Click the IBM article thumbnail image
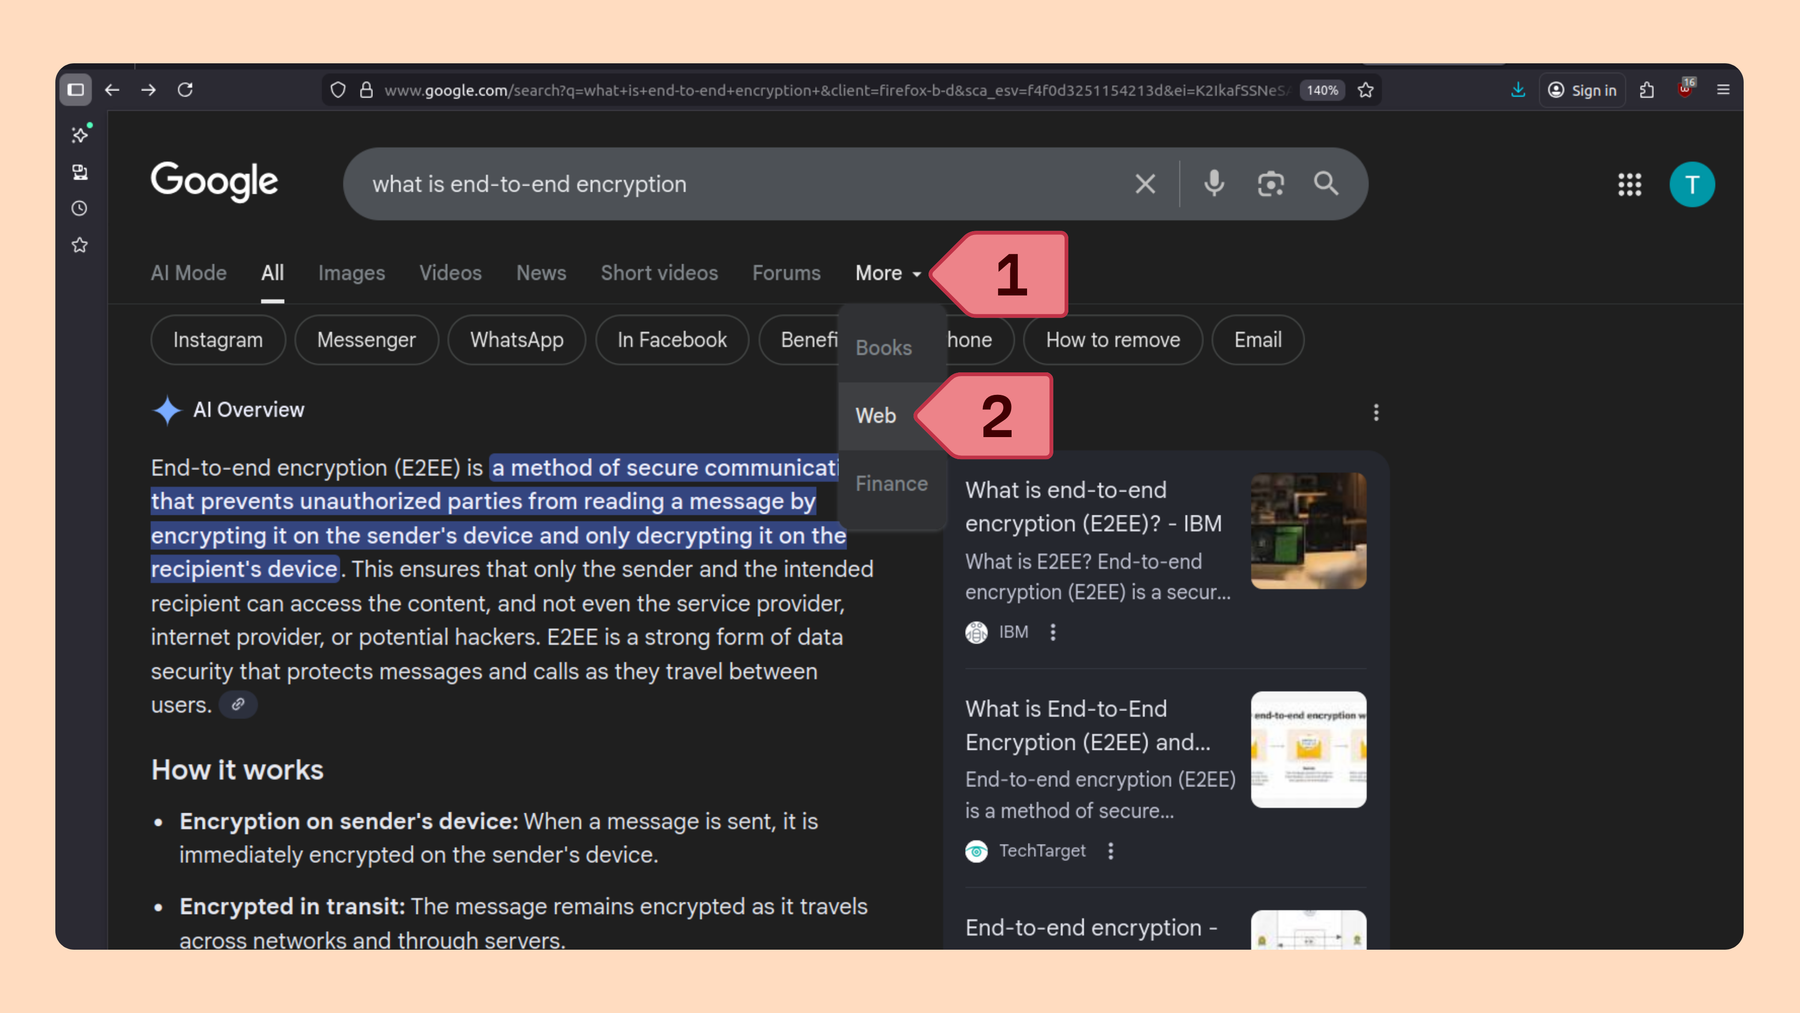The width and height of the screenshot is (1800, 1013). 1308,531
